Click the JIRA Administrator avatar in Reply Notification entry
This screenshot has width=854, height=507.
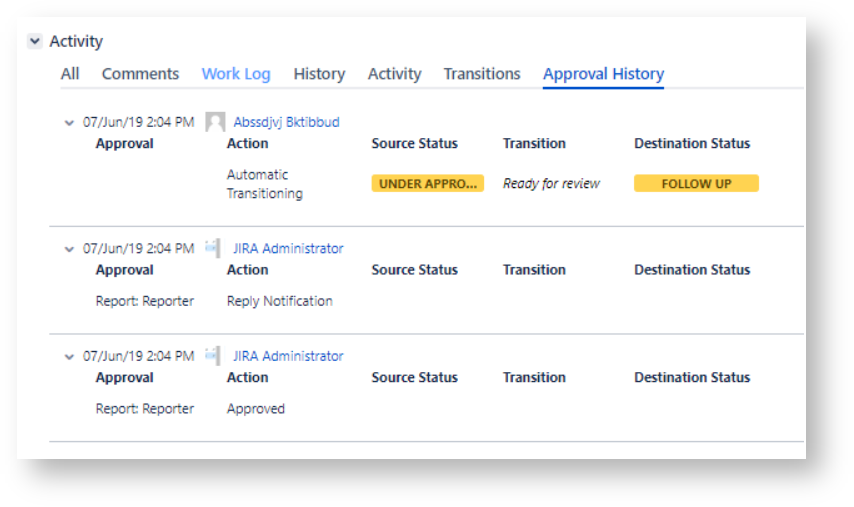pos(212,248)
